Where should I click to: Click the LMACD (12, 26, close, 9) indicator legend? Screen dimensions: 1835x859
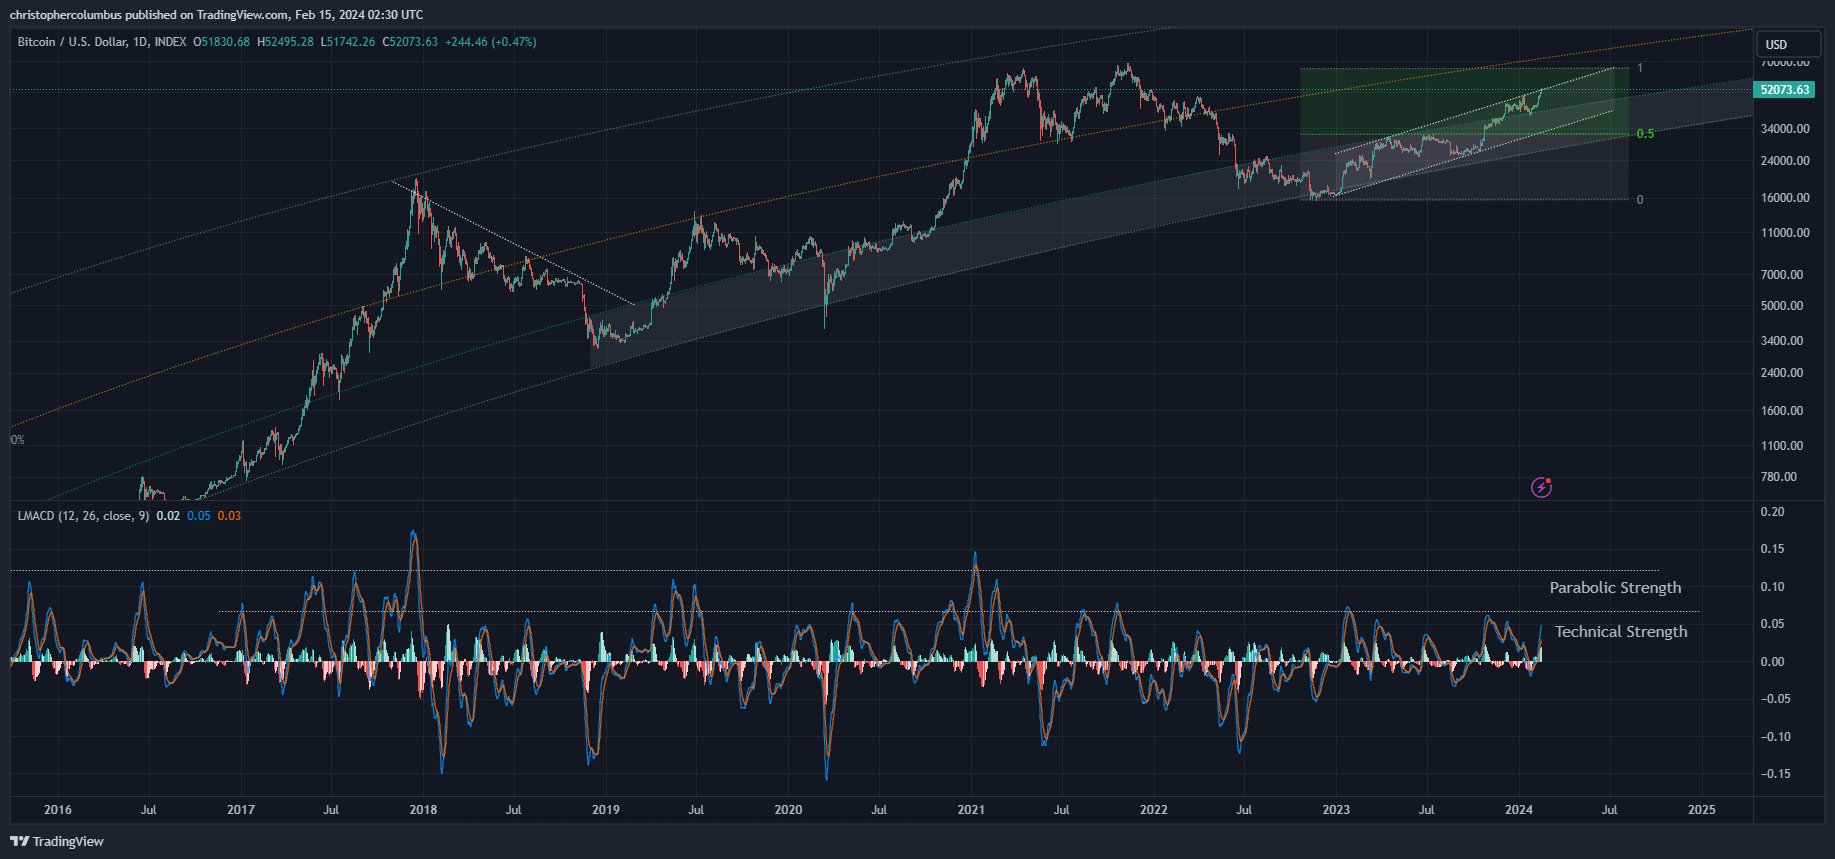coord(83,516)
